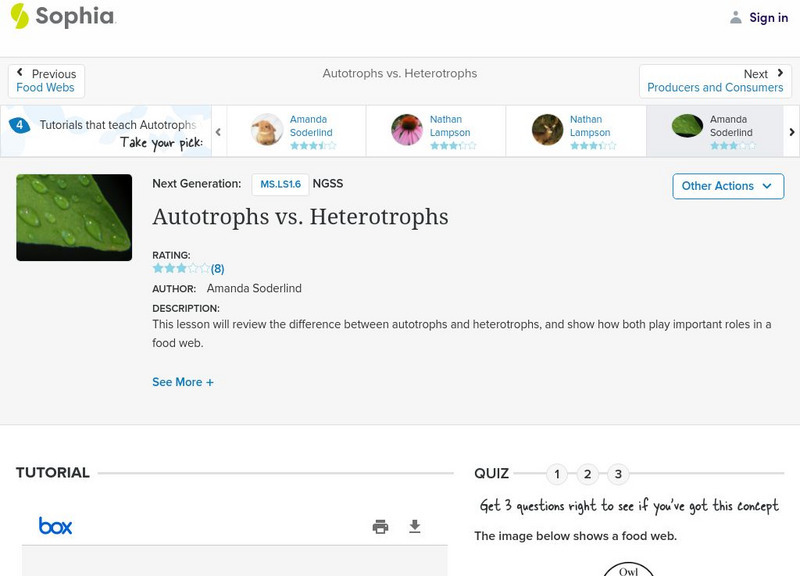Expand the description with See More +
Screen dimensions: 800x576
click(183, 382)
